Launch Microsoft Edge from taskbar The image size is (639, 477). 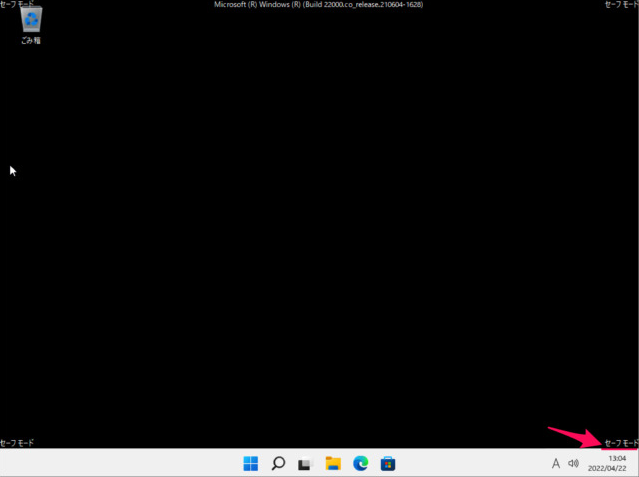click(361, 464)
